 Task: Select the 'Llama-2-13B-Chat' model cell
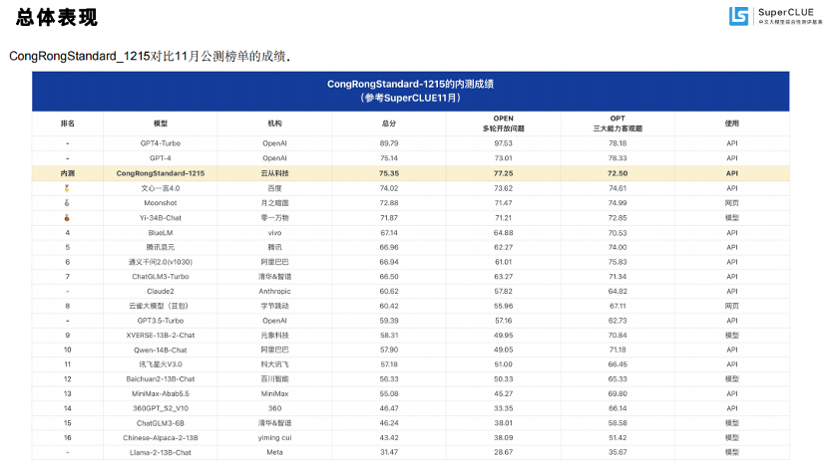[x=161, y=453]
